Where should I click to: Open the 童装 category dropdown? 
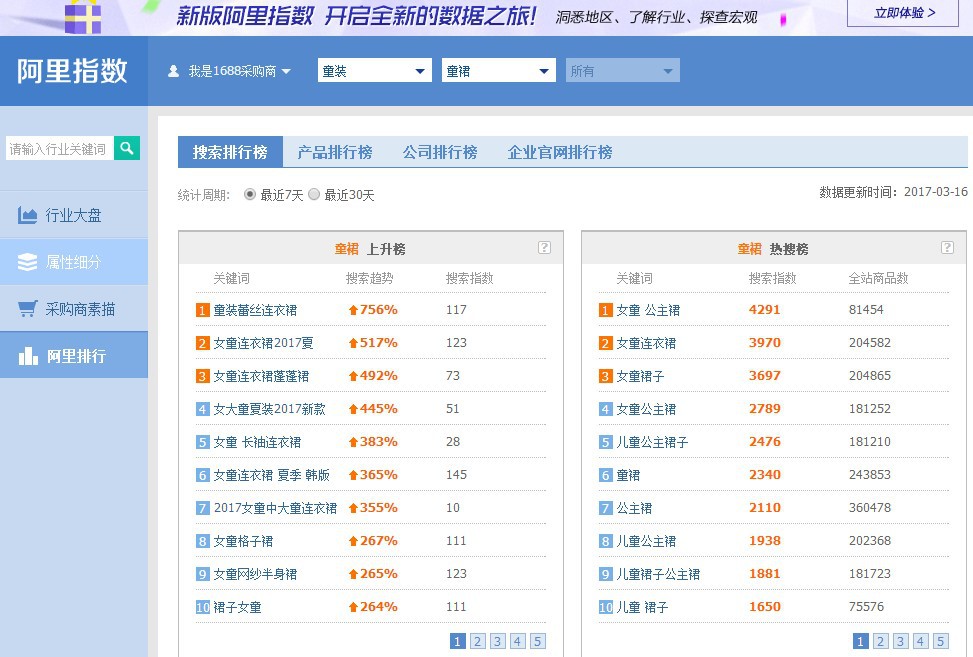[374, 71]
